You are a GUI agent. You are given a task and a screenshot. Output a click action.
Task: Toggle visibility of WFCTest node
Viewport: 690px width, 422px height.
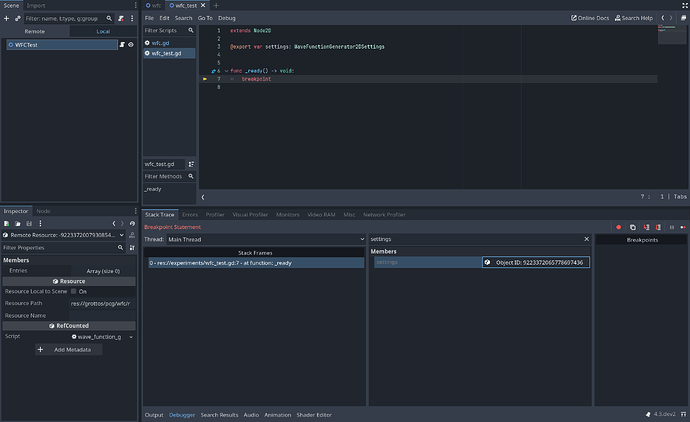click(131, 44)
